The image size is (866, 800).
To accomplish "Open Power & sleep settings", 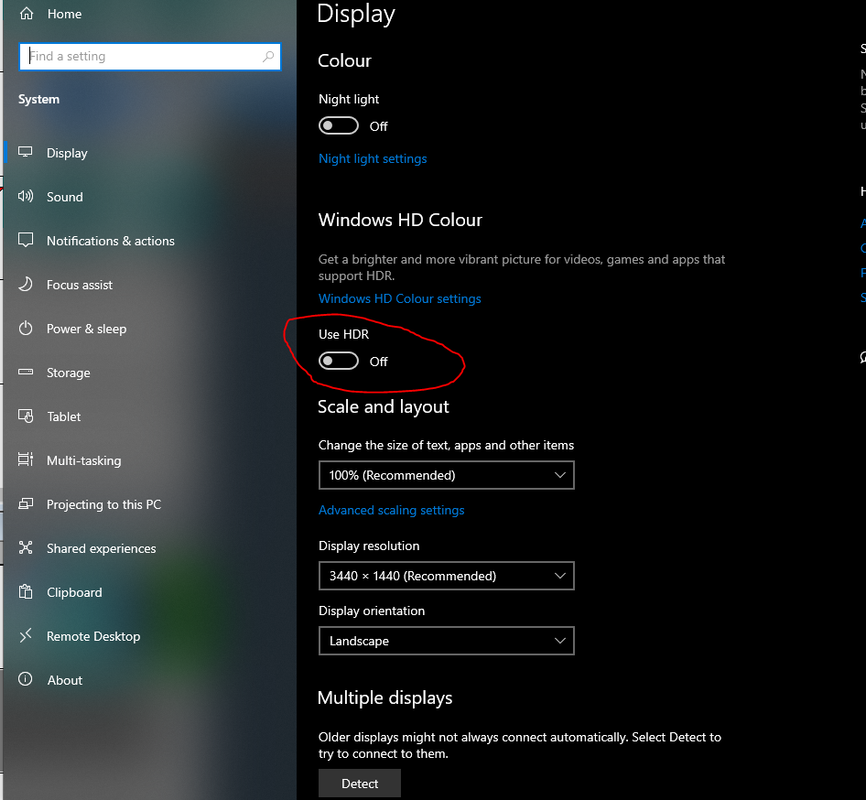I will tap(86, 329).
